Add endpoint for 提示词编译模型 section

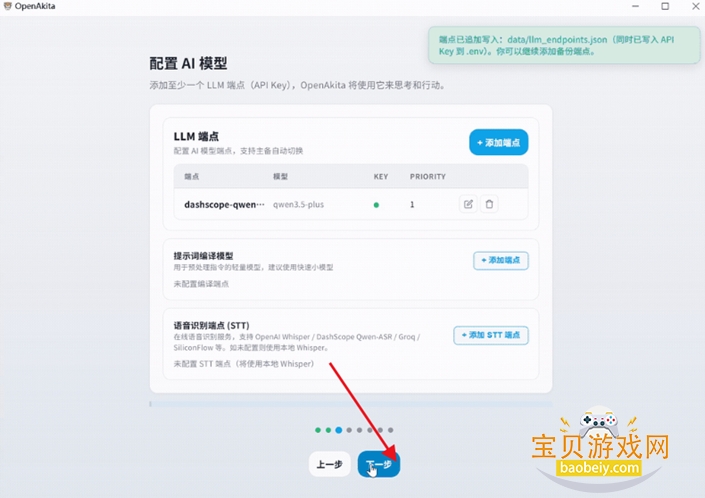(500, 260)
